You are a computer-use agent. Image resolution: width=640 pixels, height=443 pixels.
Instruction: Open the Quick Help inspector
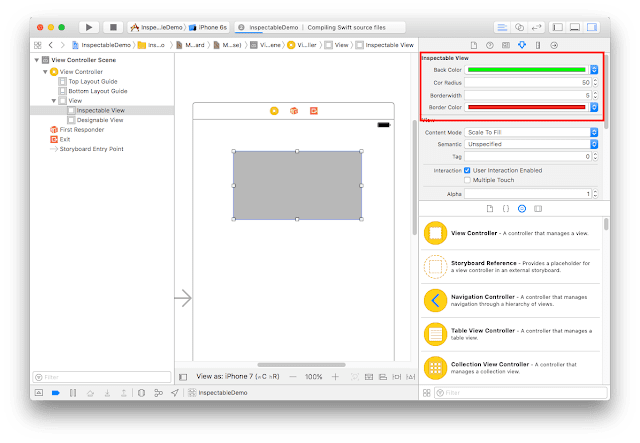coord(490,45)
